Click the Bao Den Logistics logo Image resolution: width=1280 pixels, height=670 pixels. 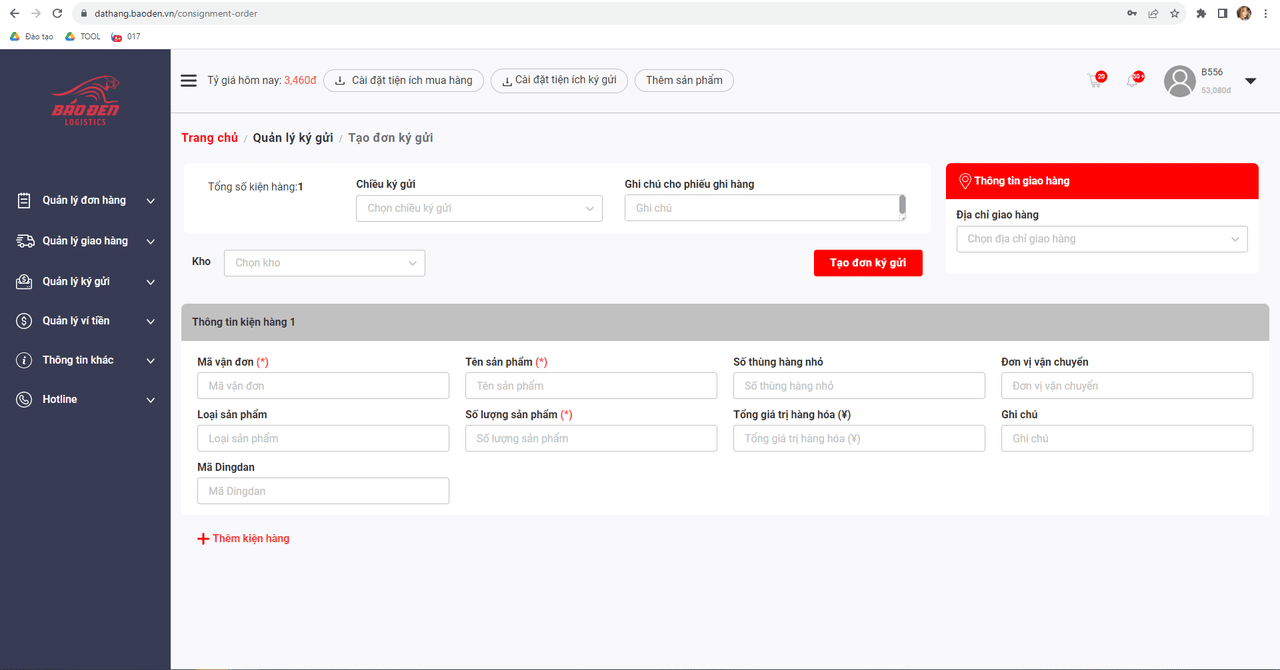pos(85,101)
